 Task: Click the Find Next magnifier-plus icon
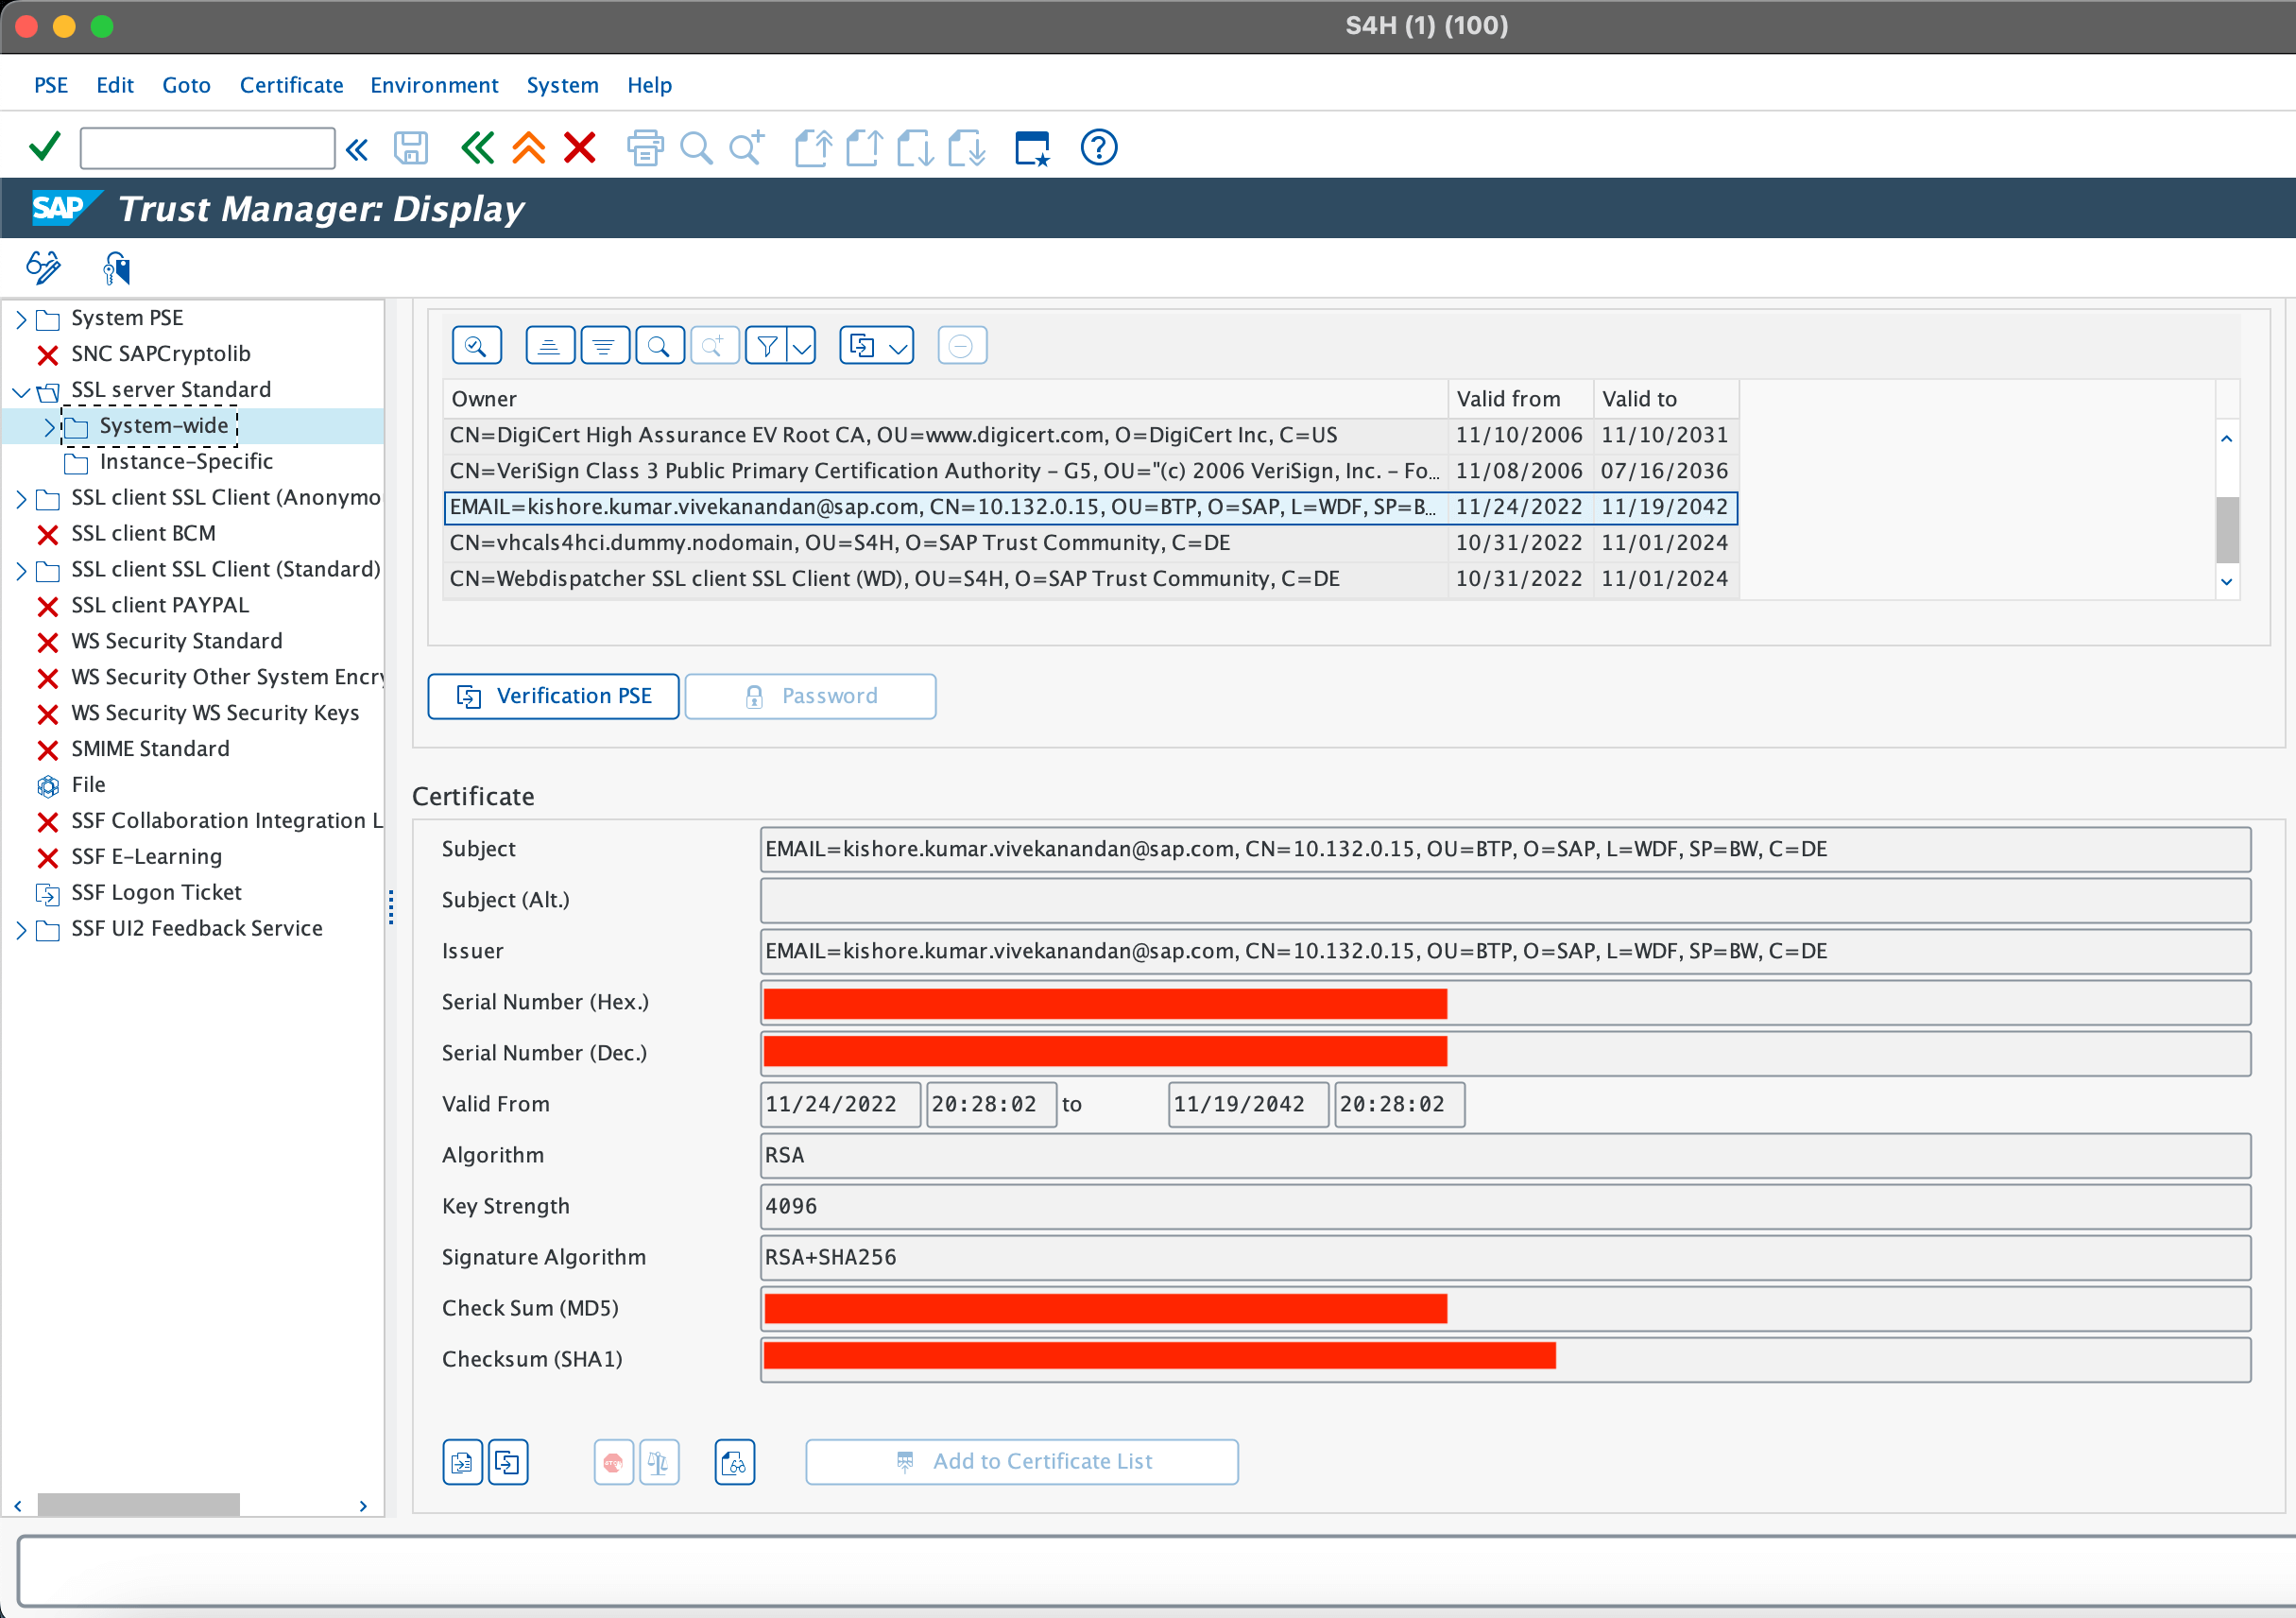(x=747, y=148)
